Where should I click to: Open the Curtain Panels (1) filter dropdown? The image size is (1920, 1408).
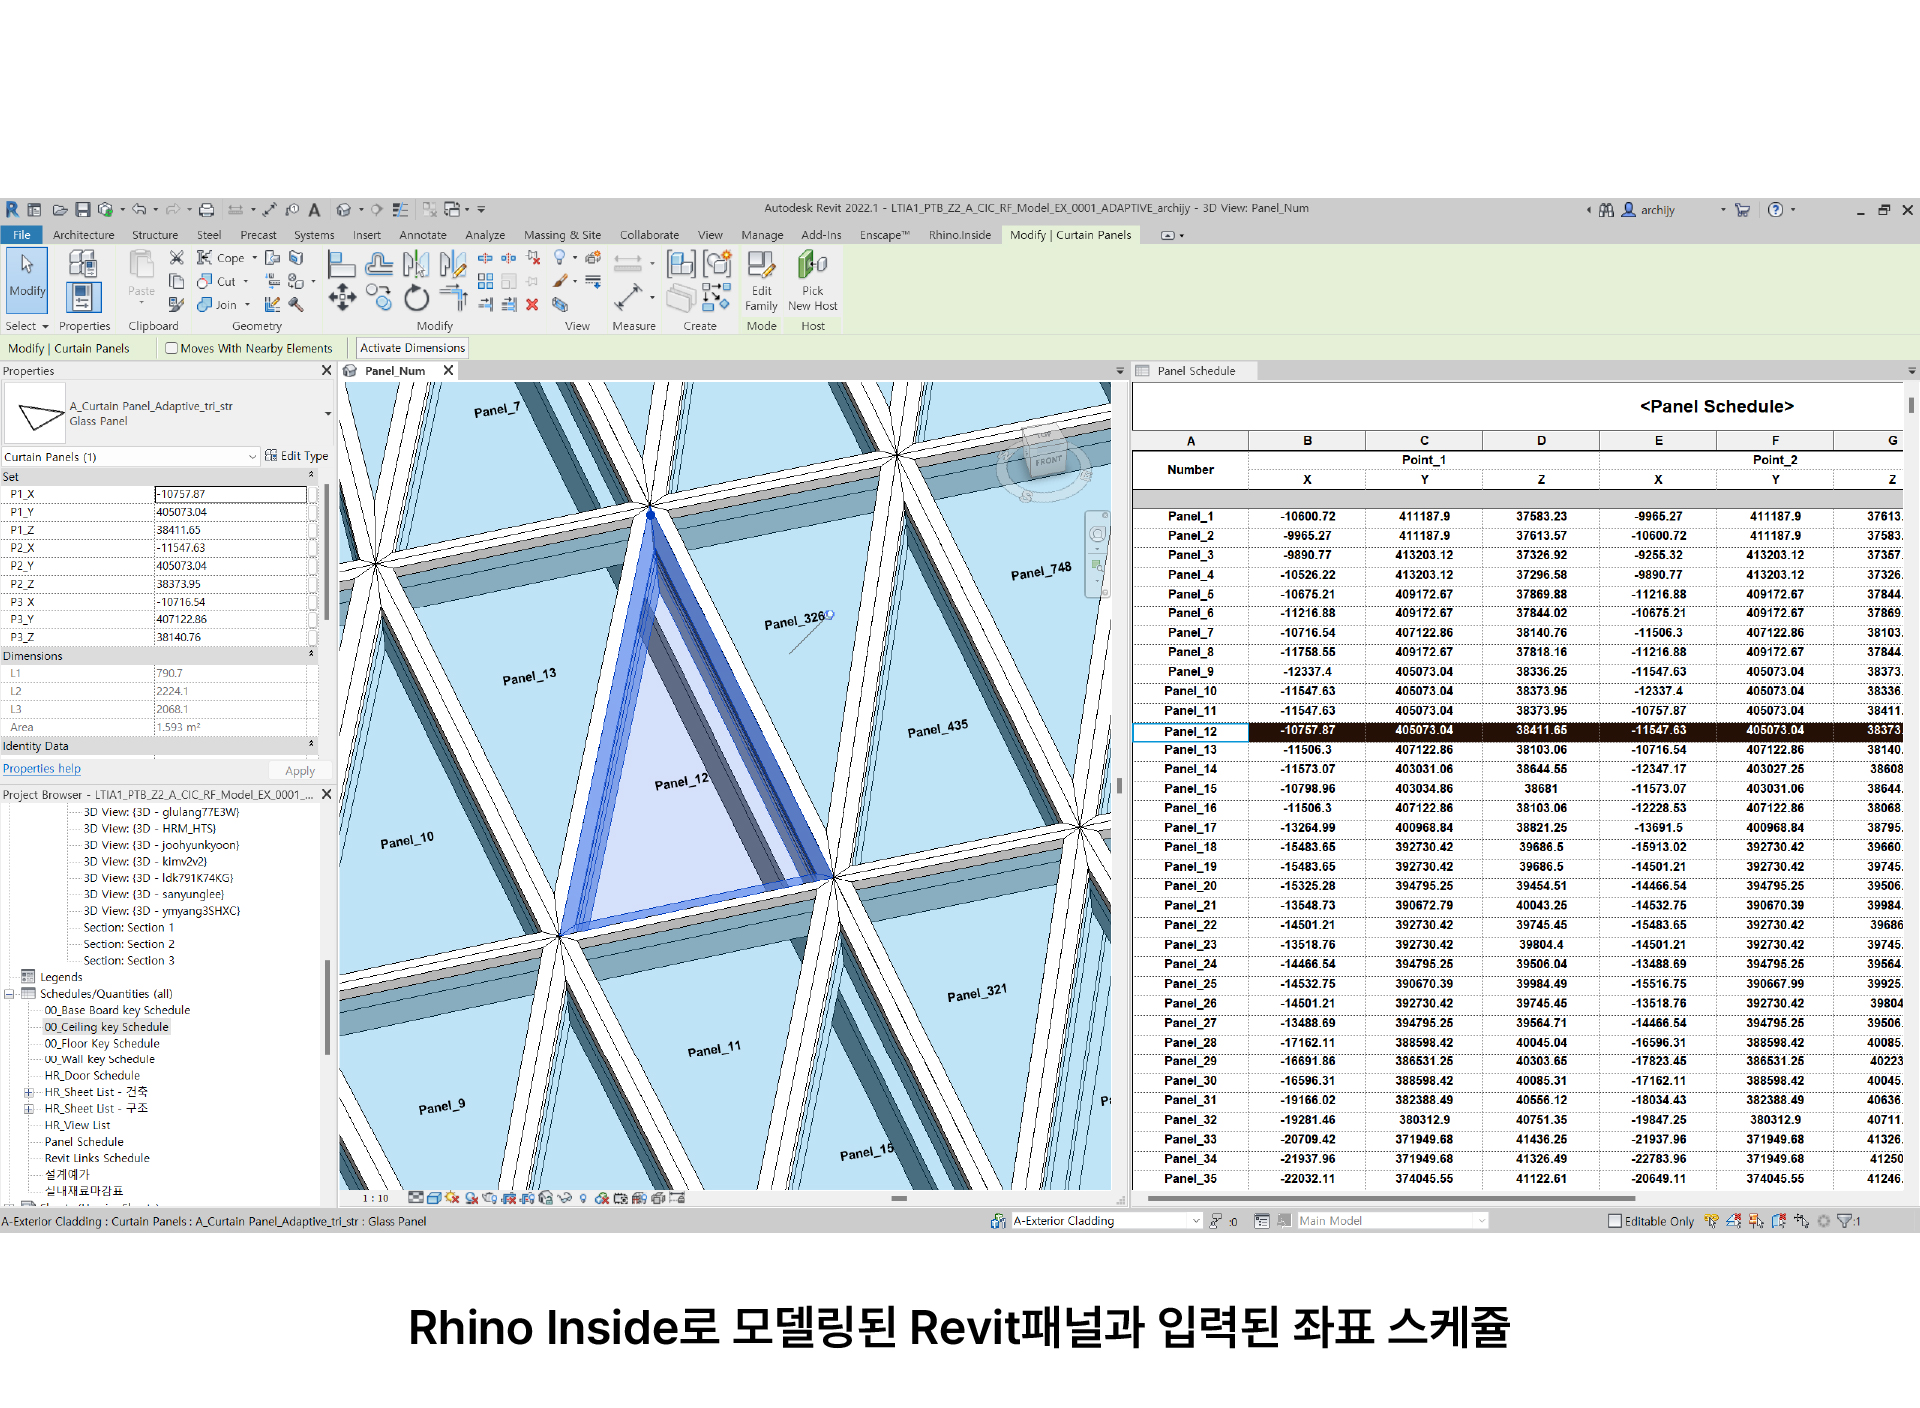point(252,457)
